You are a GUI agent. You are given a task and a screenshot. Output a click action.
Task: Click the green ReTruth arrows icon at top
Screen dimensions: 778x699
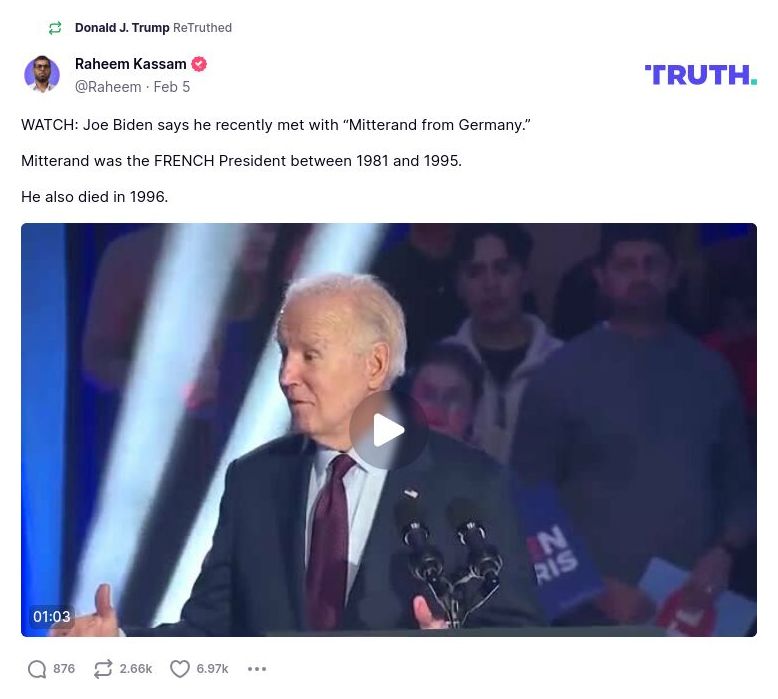(x=55, y=28)
